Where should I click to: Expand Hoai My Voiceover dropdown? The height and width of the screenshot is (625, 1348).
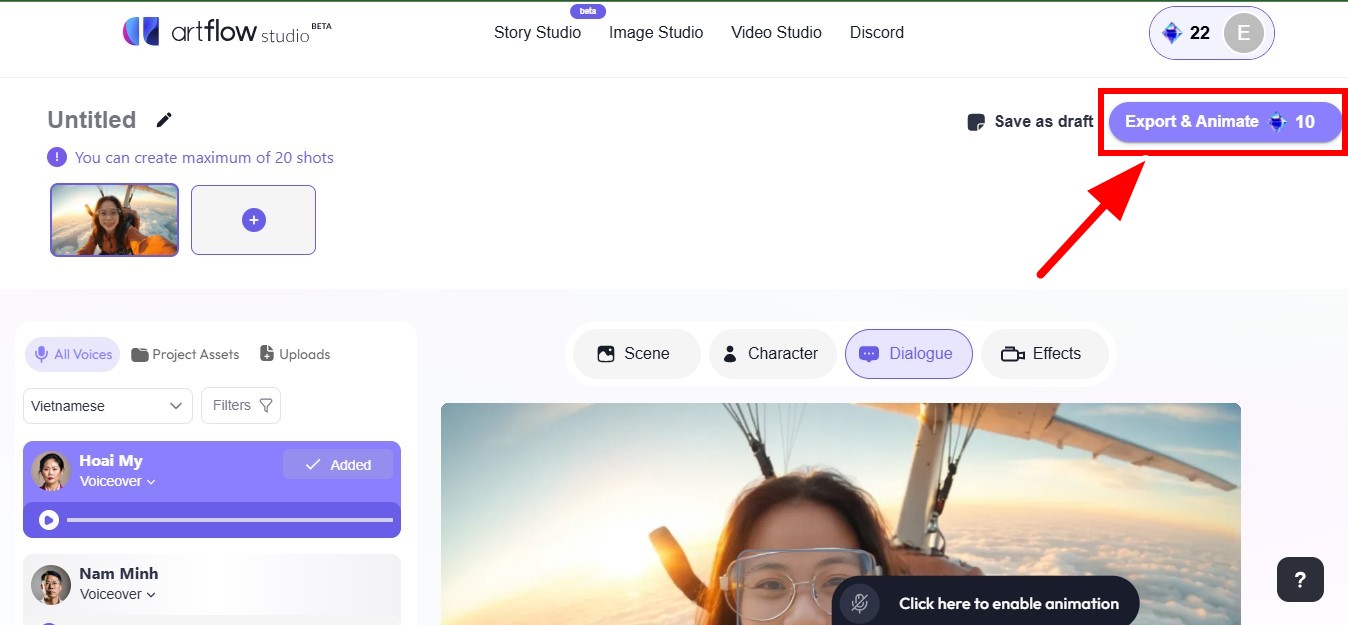(118, 482)
